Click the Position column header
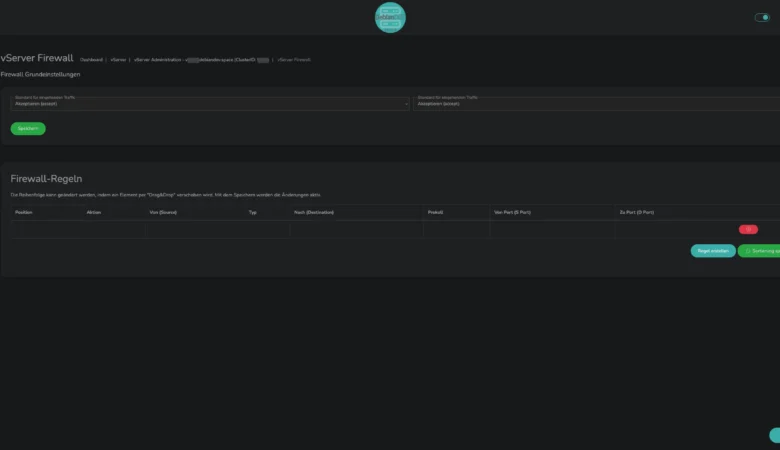Viewport: 780px width, 450px height. click(x=23, y=212)
